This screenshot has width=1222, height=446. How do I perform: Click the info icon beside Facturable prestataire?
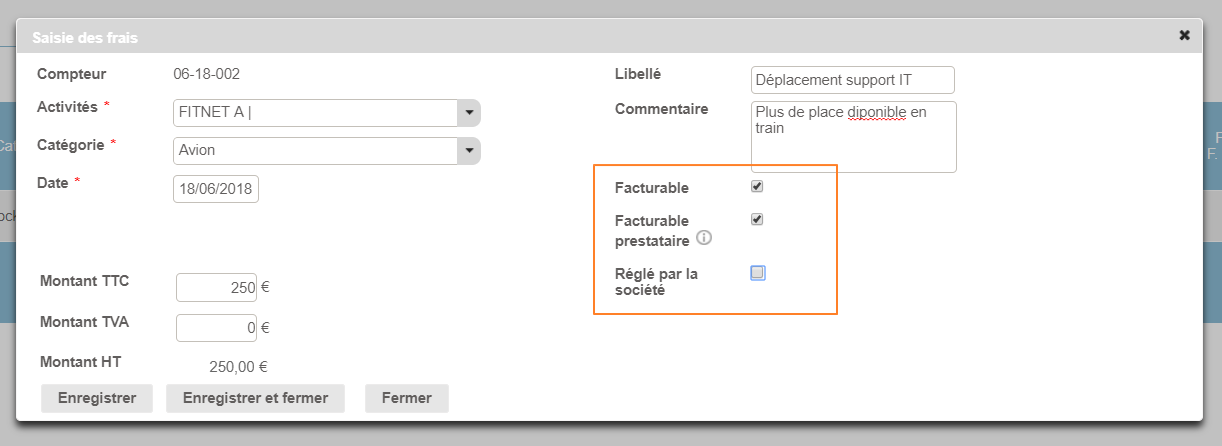(x=704, y=238)
